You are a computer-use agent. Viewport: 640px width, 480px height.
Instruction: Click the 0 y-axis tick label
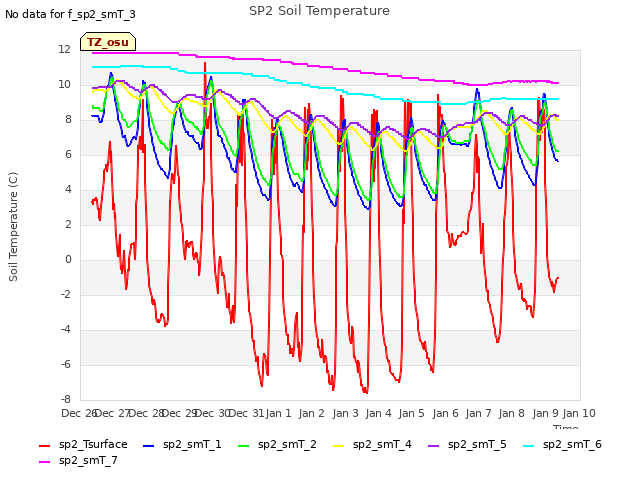(68, 260)
